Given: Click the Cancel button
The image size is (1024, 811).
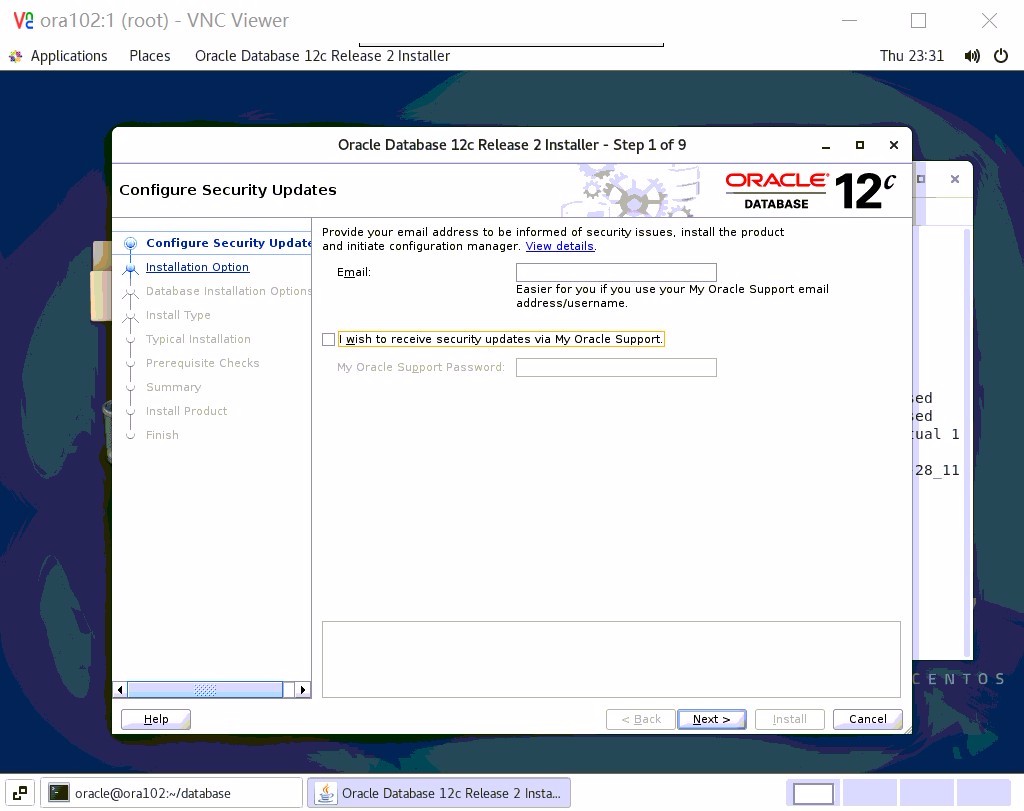Looking at the screenshot, I should coord(867,719).
